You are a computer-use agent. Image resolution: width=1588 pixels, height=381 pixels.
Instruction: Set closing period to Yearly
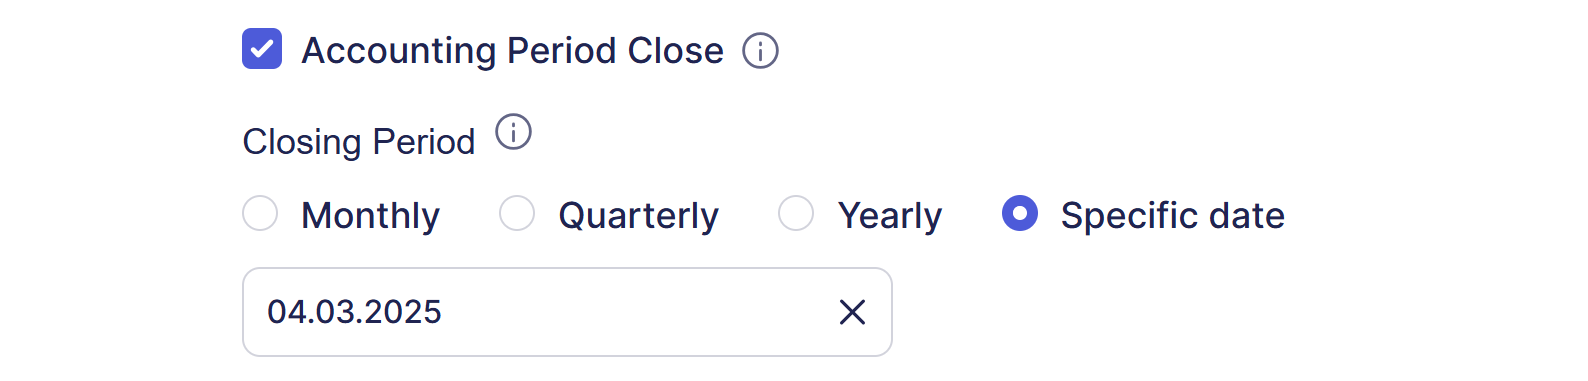796,213
